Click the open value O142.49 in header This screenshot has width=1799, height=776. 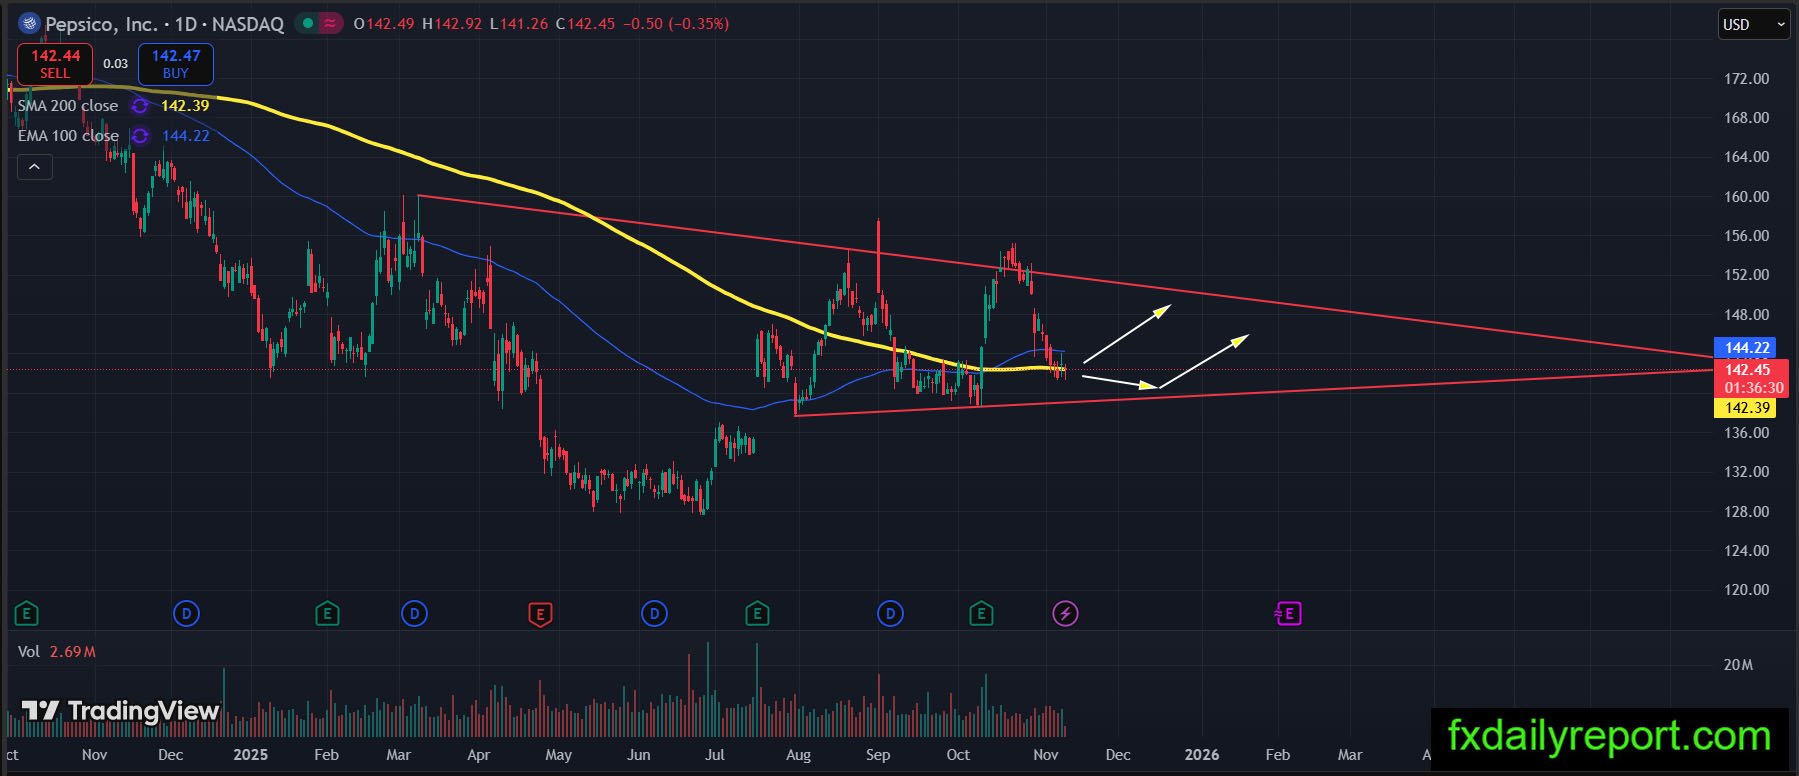[384, 24]
